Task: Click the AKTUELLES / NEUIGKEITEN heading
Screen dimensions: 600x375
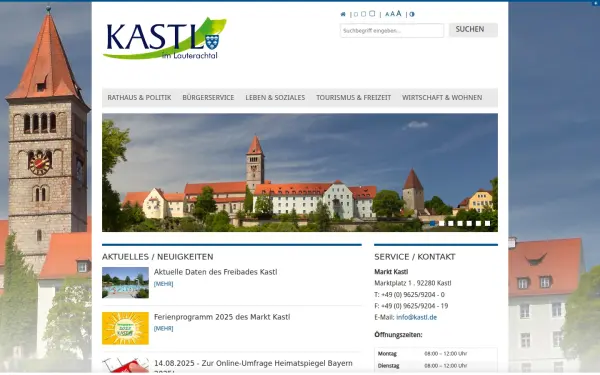Action: coord(158,257)
